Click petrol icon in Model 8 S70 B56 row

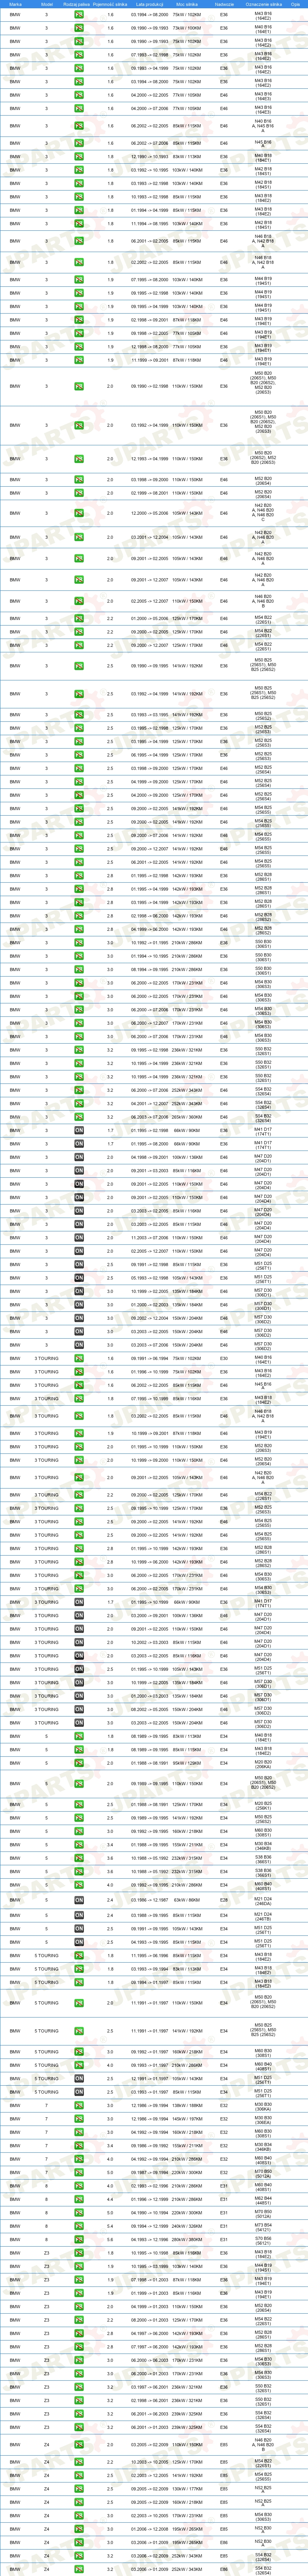pyautogui.click(x=79, y=2239)
